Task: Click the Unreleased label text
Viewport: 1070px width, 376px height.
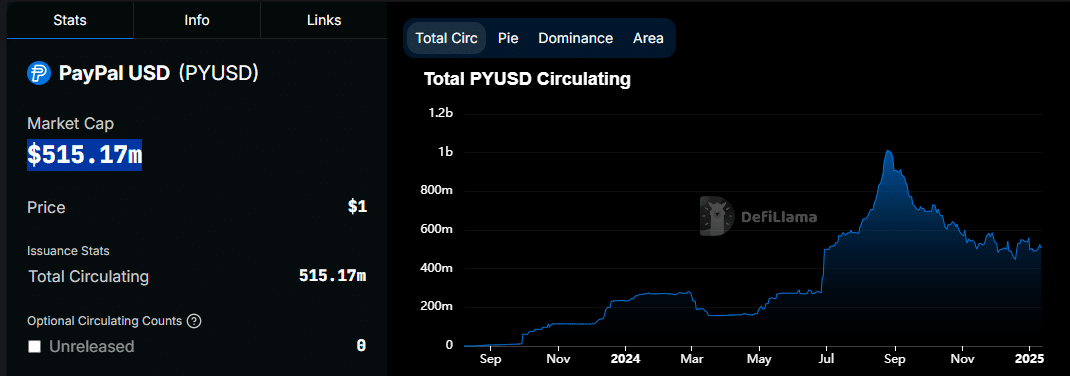Action: (x=91, y=347)
